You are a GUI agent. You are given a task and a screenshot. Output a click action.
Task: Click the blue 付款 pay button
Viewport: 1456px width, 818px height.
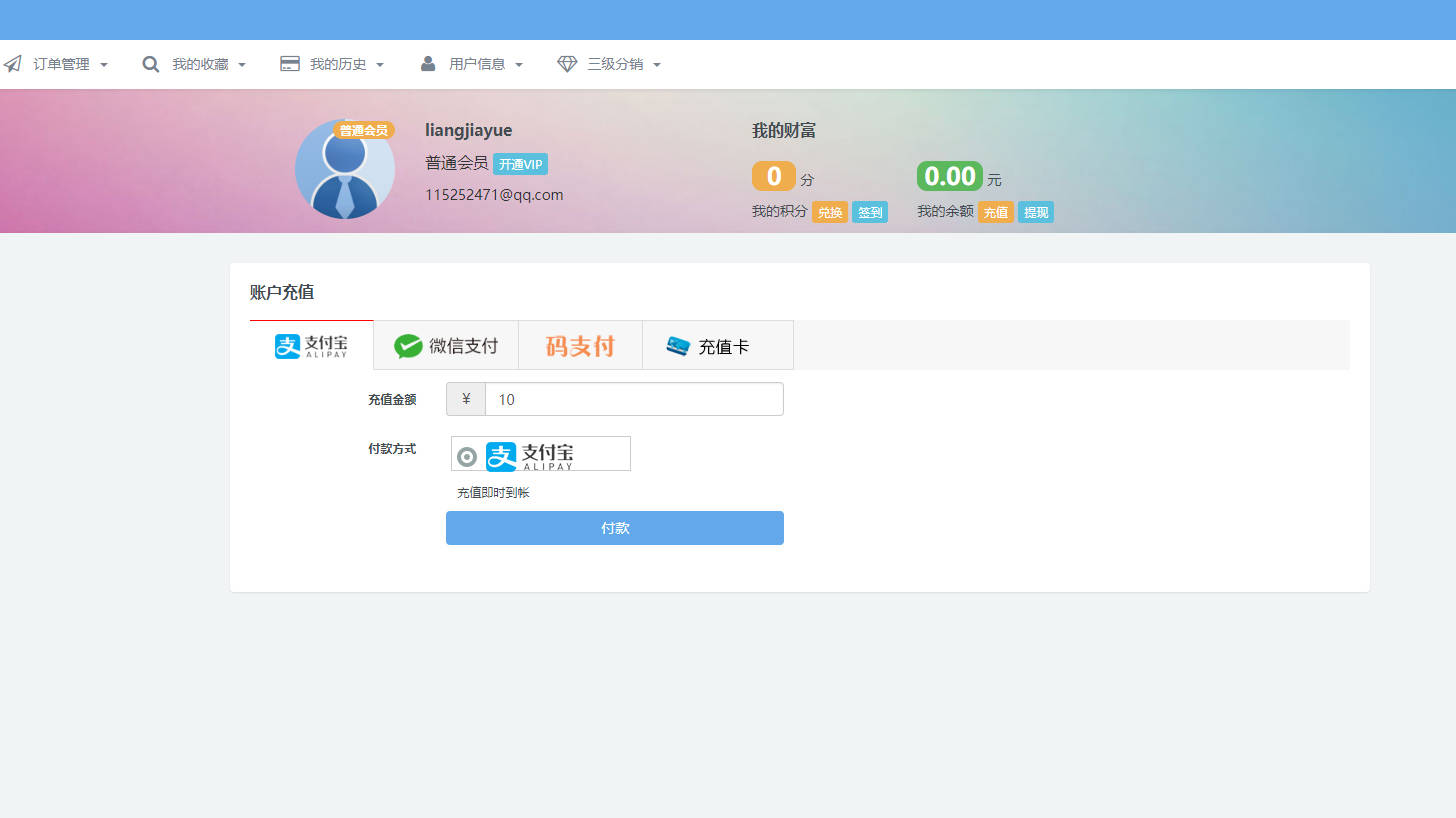(x=615, y=528)
